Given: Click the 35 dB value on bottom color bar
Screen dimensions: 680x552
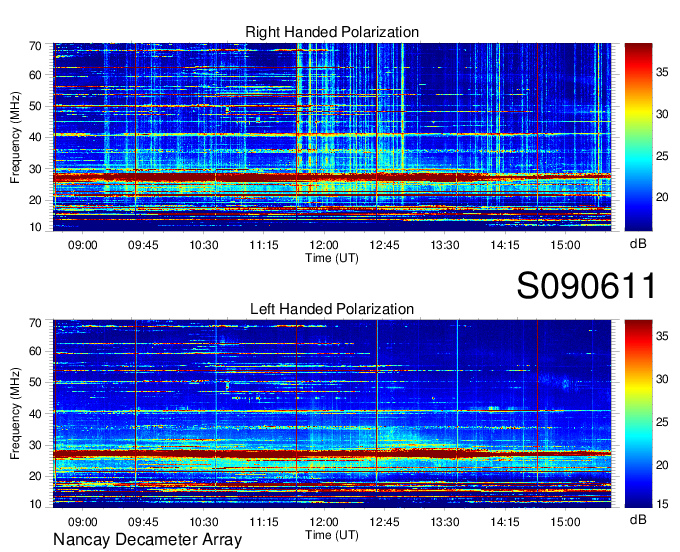Looking at the screenshot, I should [x=662, y=336].
